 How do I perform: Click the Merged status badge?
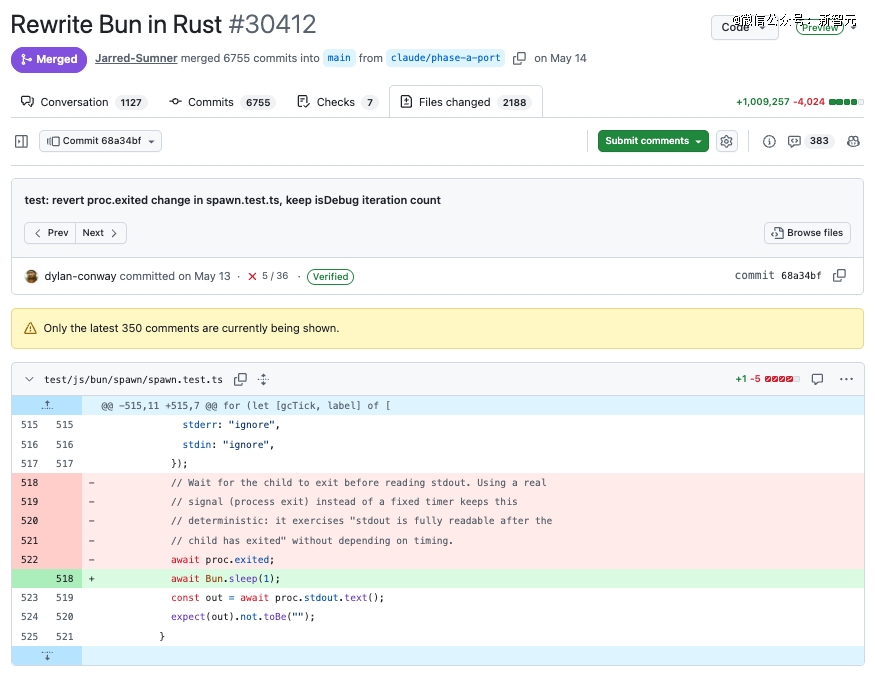point(49,59)
